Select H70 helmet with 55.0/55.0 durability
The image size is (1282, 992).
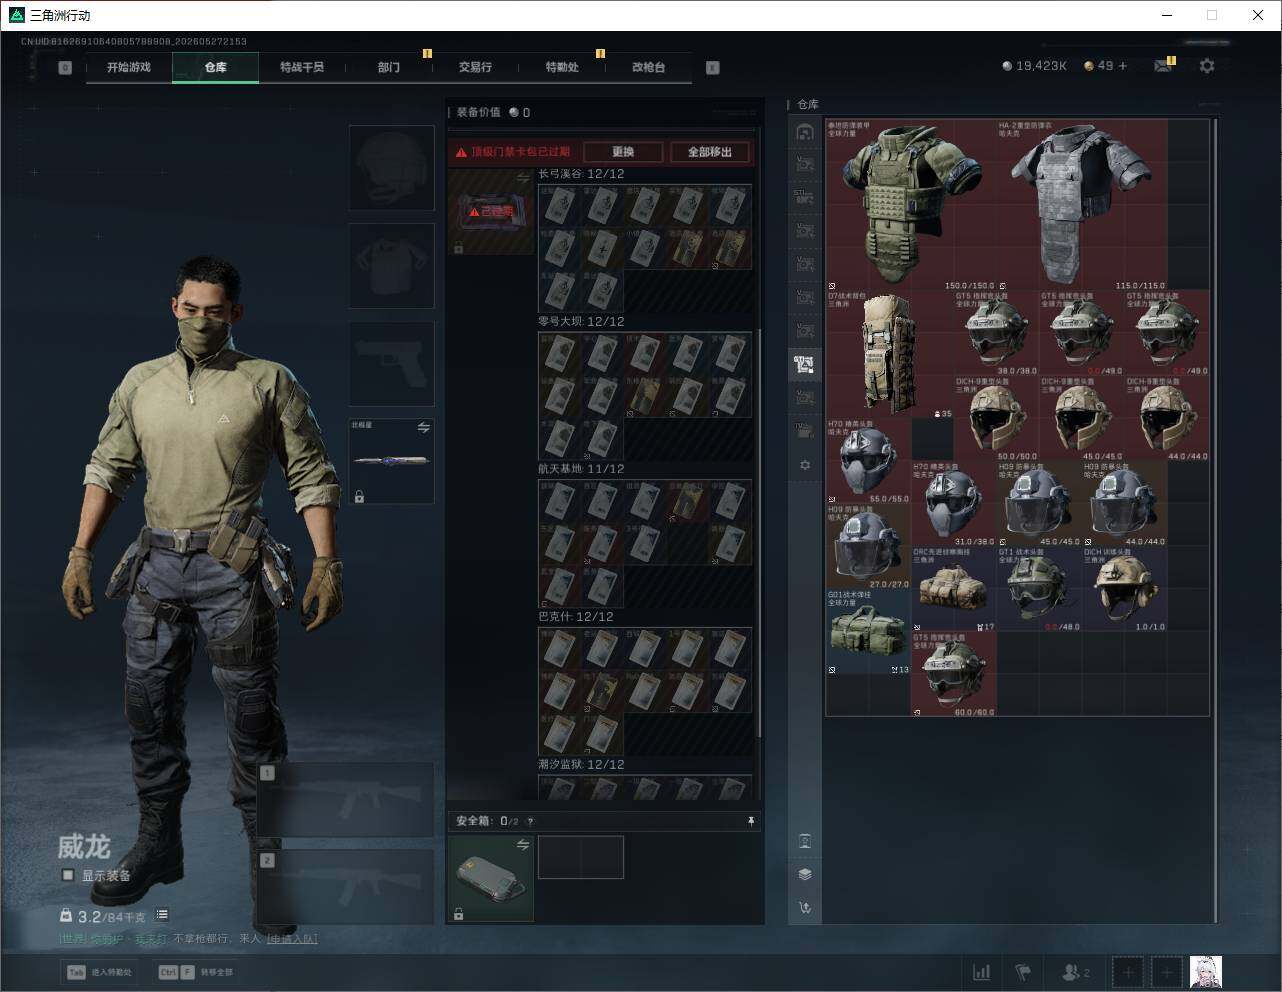[868, 462]
